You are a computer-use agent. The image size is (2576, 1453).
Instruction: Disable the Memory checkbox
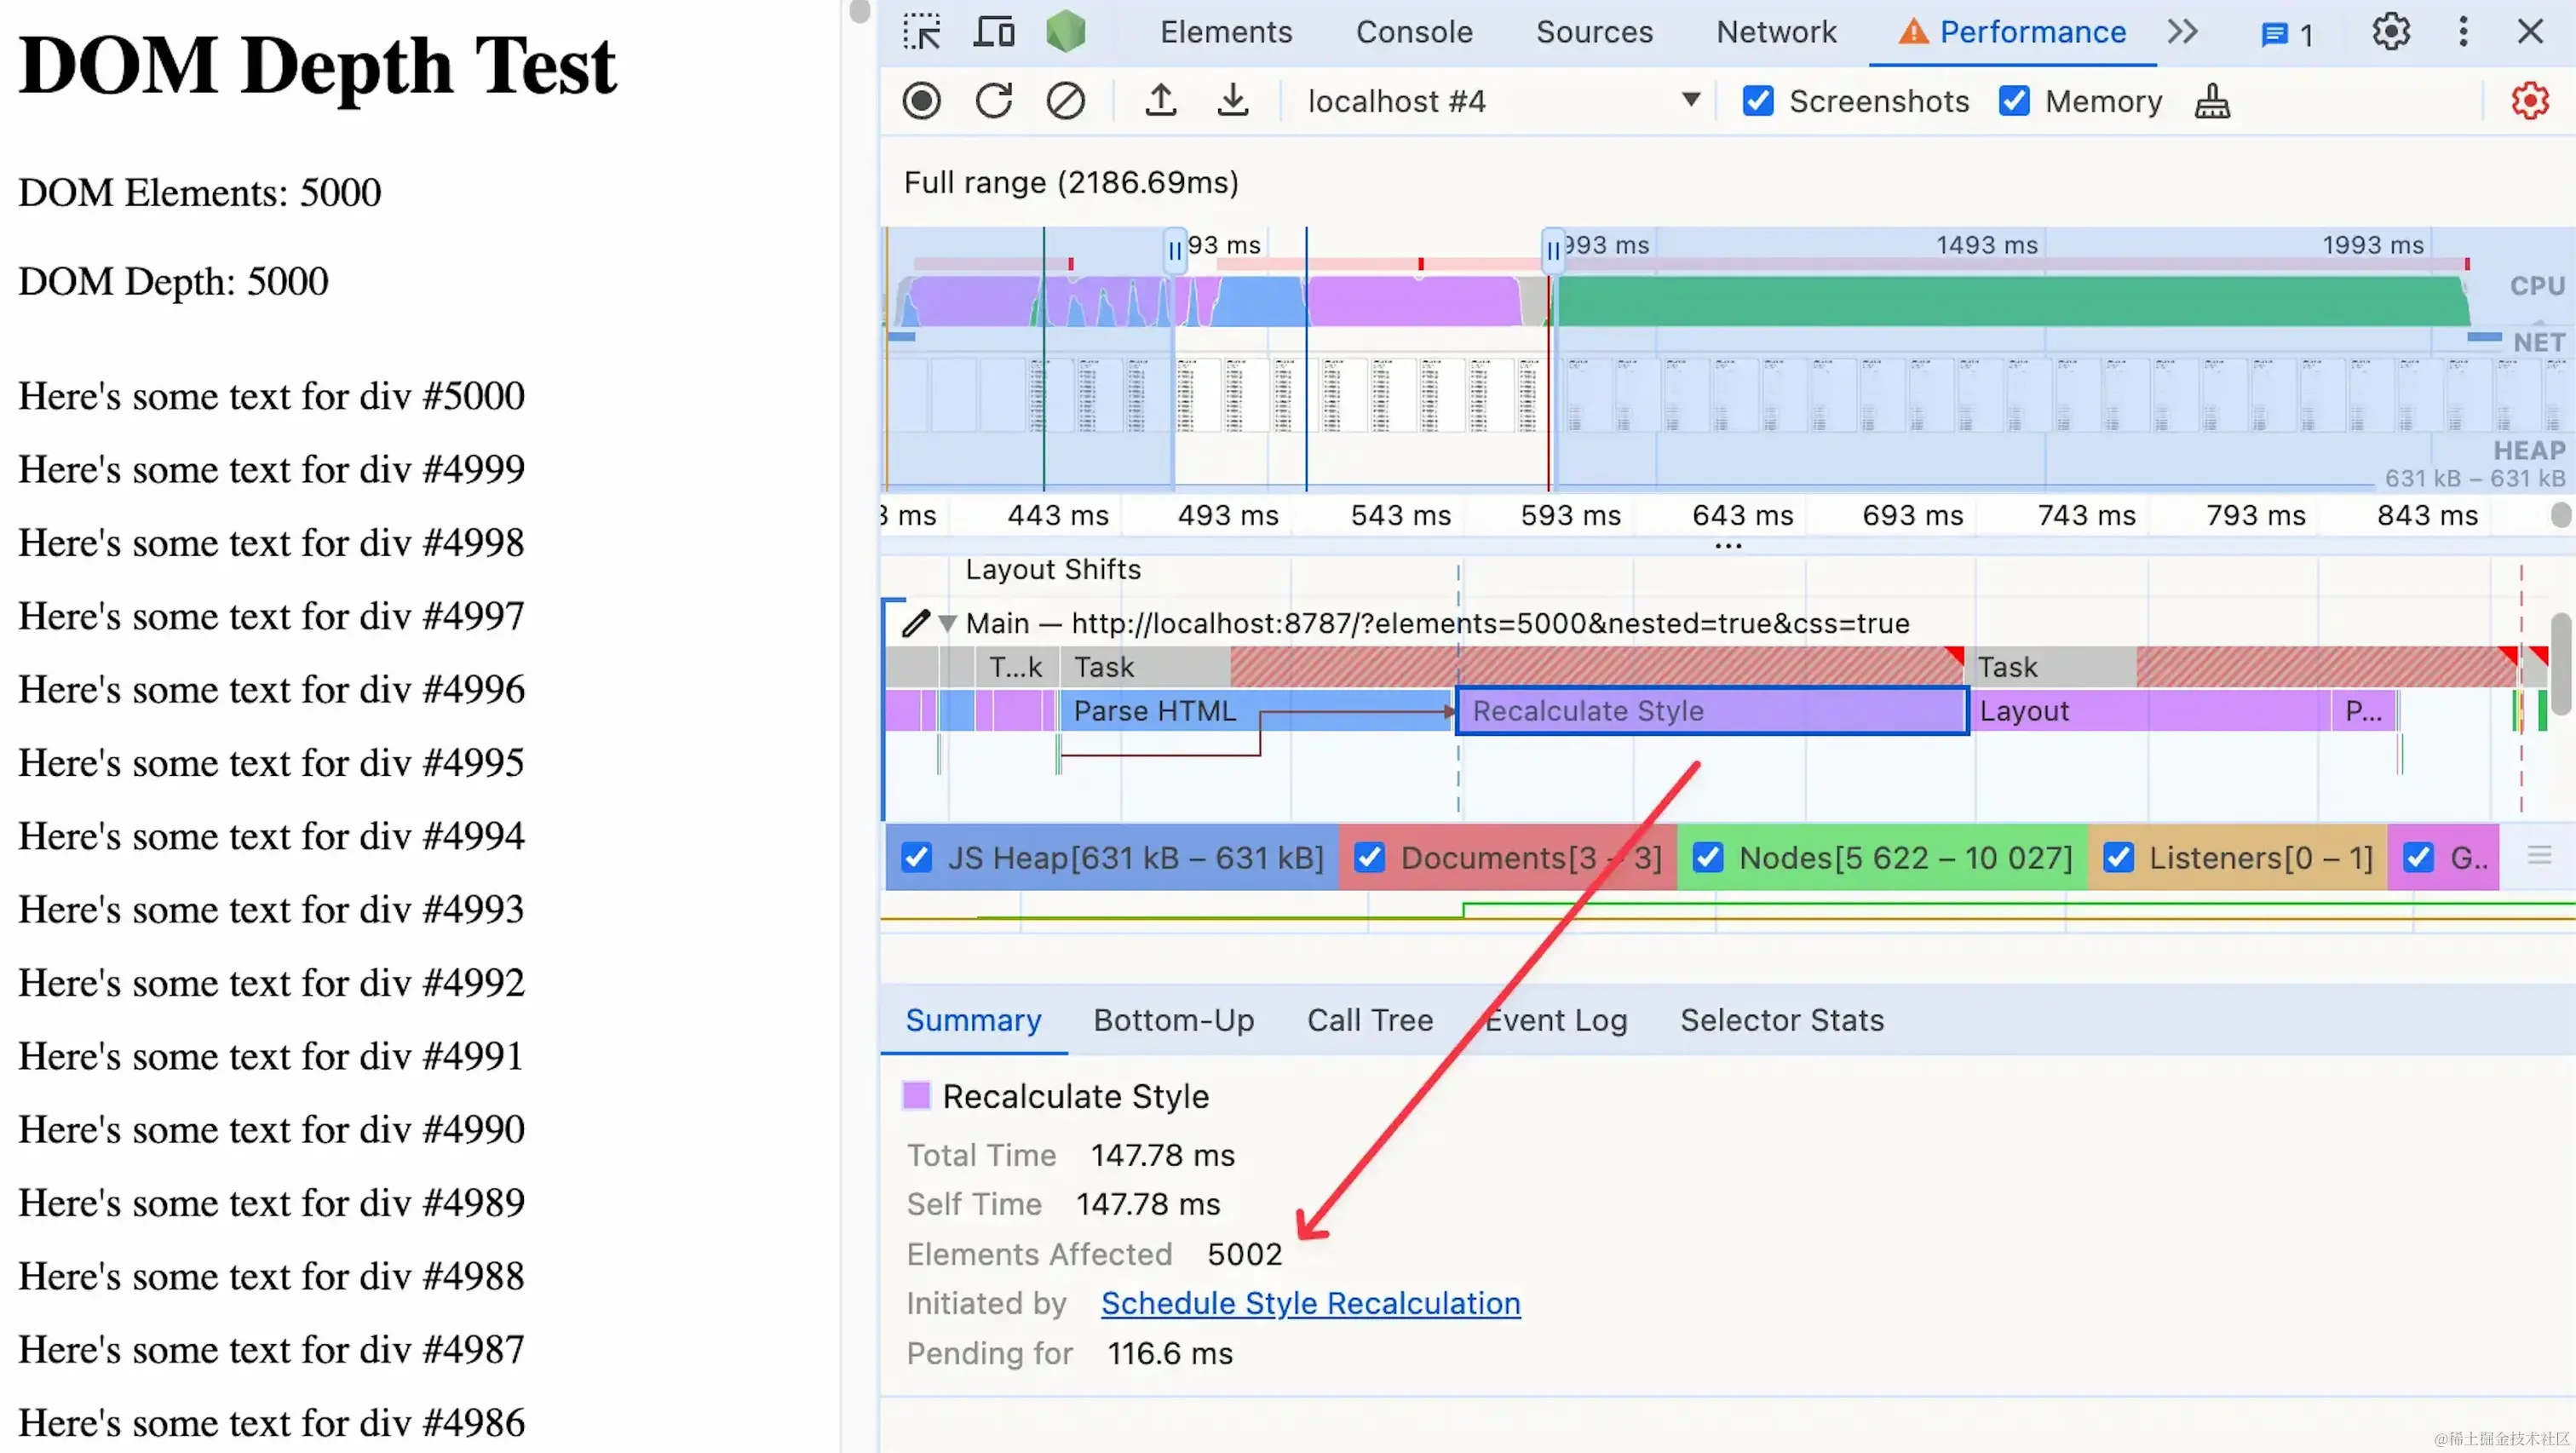[x=2013, y=101]
